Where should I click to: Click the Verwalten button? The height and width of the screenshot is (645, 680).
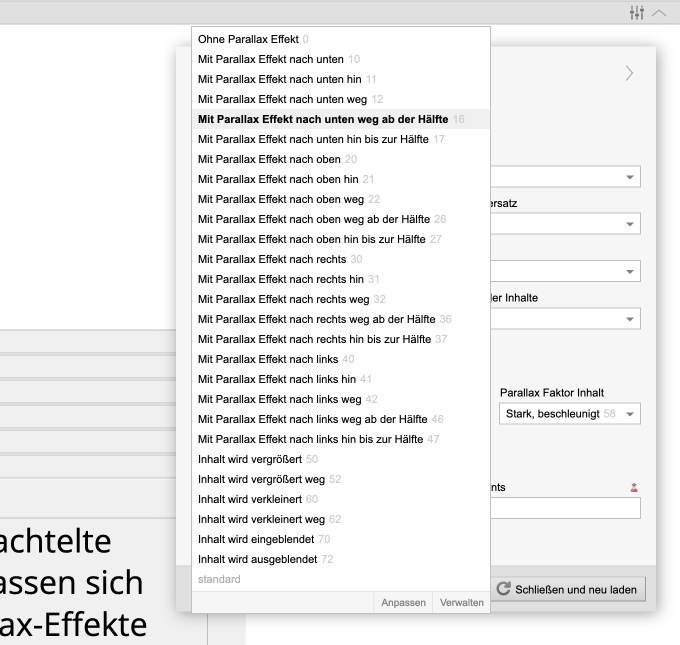point(461,602)
